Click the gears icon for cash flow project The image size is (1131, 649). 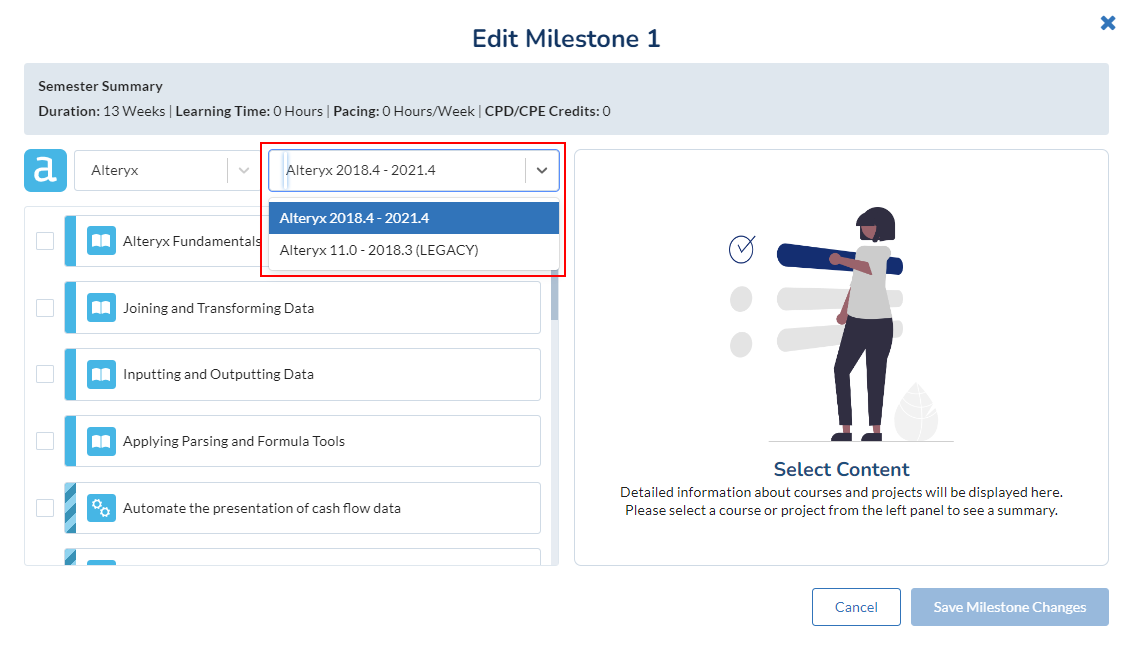[x=101, y=508]
